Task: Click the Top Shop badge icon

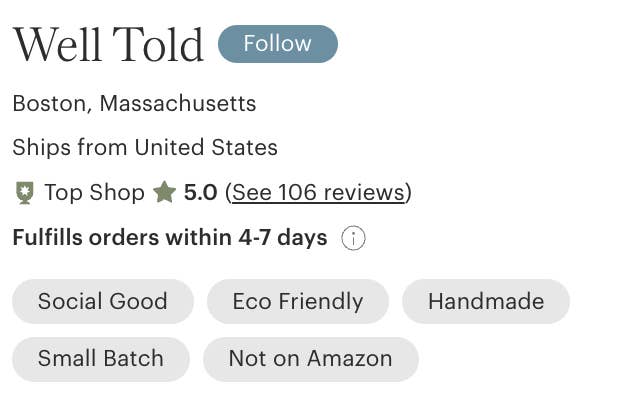Action: [25, 193]
